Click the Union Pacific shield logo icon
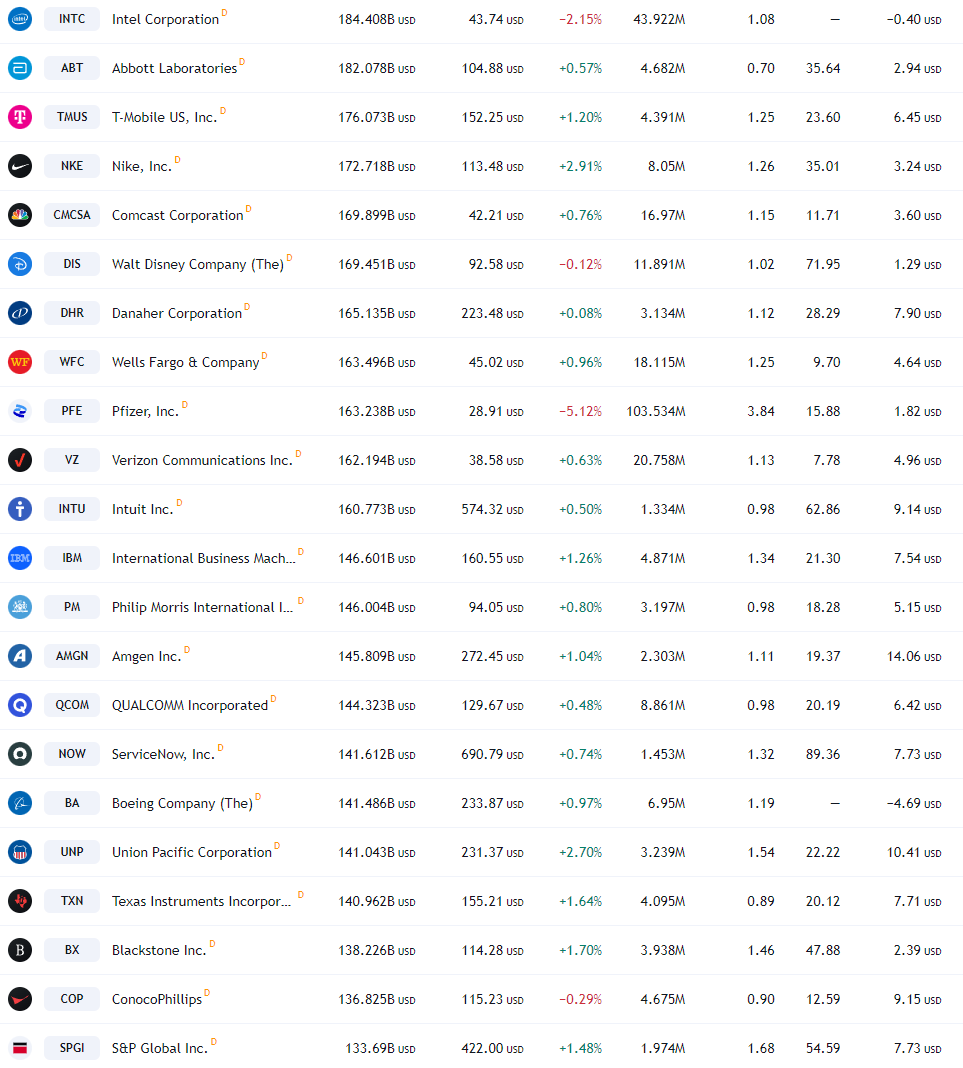 point(20,852)
